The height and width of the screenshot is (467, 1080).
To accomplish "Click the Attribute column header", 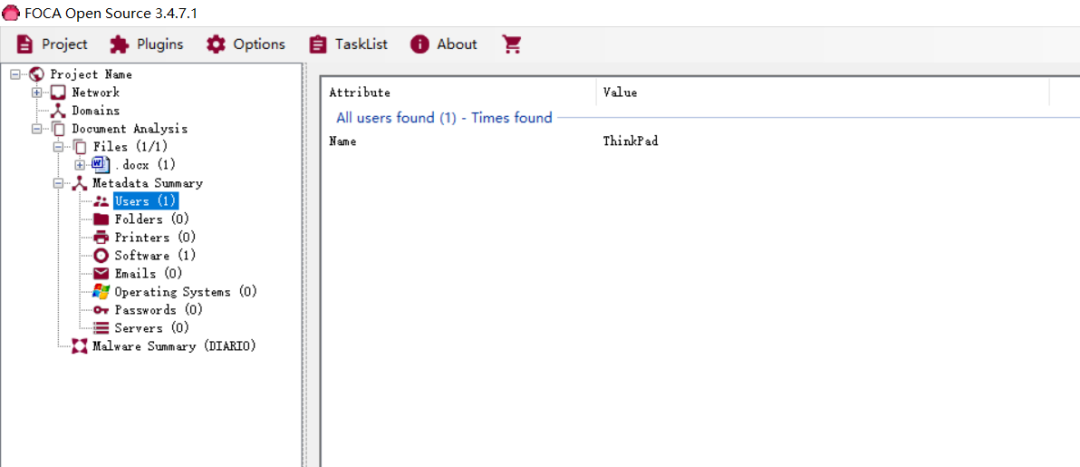I will tap(460, 92).
